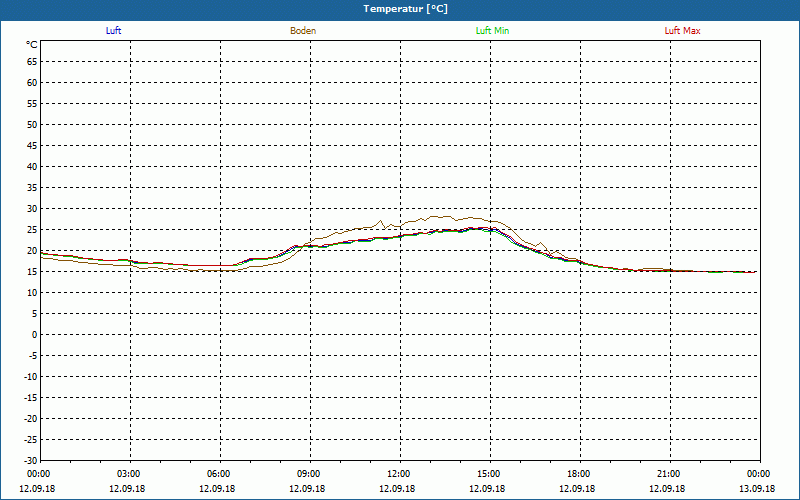
Task: Click the '21:00' time label
Action: [668, 474]
